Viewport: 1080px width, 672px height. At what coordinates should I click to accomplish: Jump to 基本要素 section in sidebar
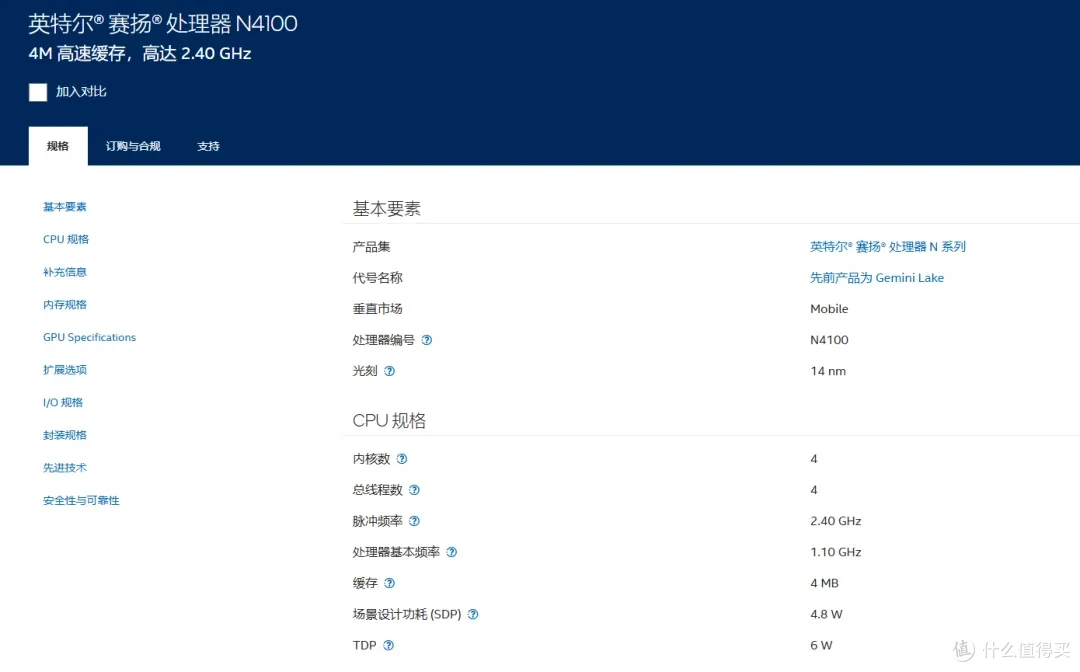pos(65,207)
